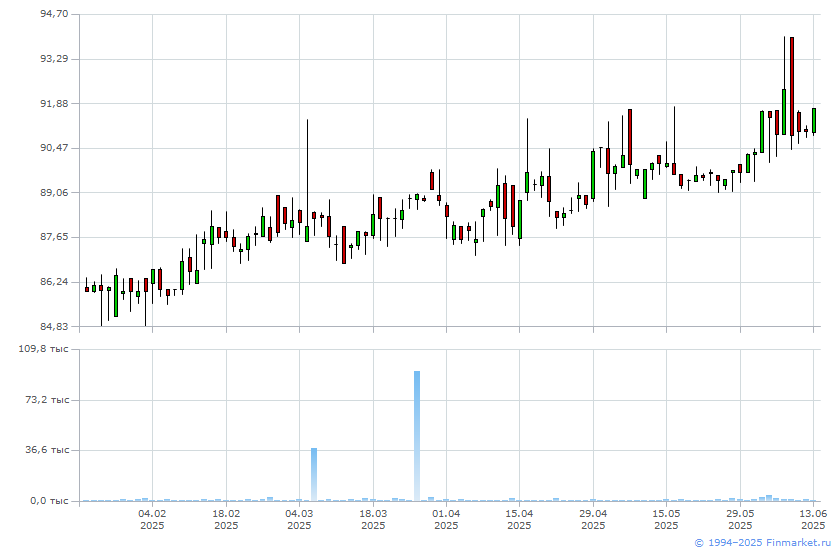Click the 29.04 2025 date label
The image size is (840, 550).
593,519
